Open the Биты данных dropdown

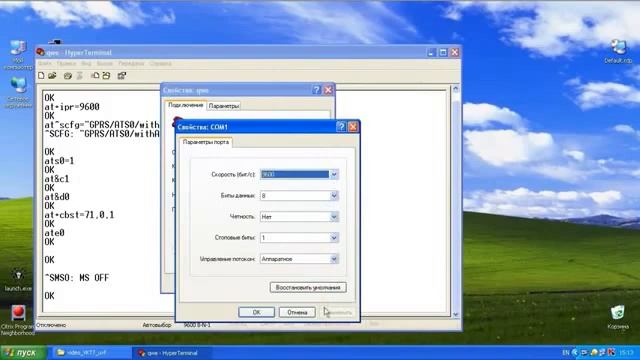(x=334, y=196)
